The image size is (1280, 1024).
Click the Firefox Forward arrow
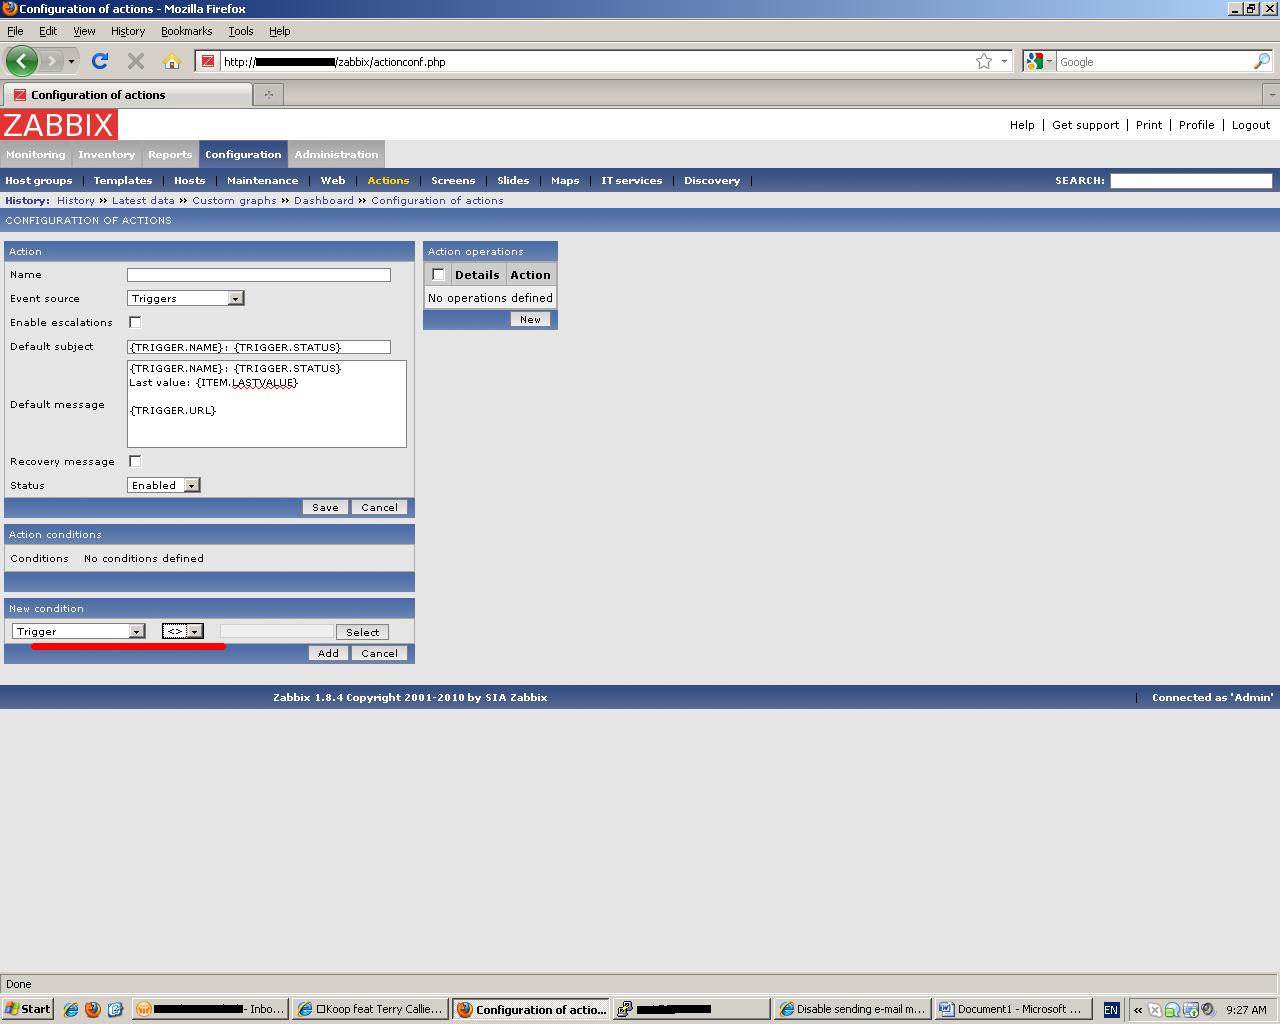[x=51, y=61]
